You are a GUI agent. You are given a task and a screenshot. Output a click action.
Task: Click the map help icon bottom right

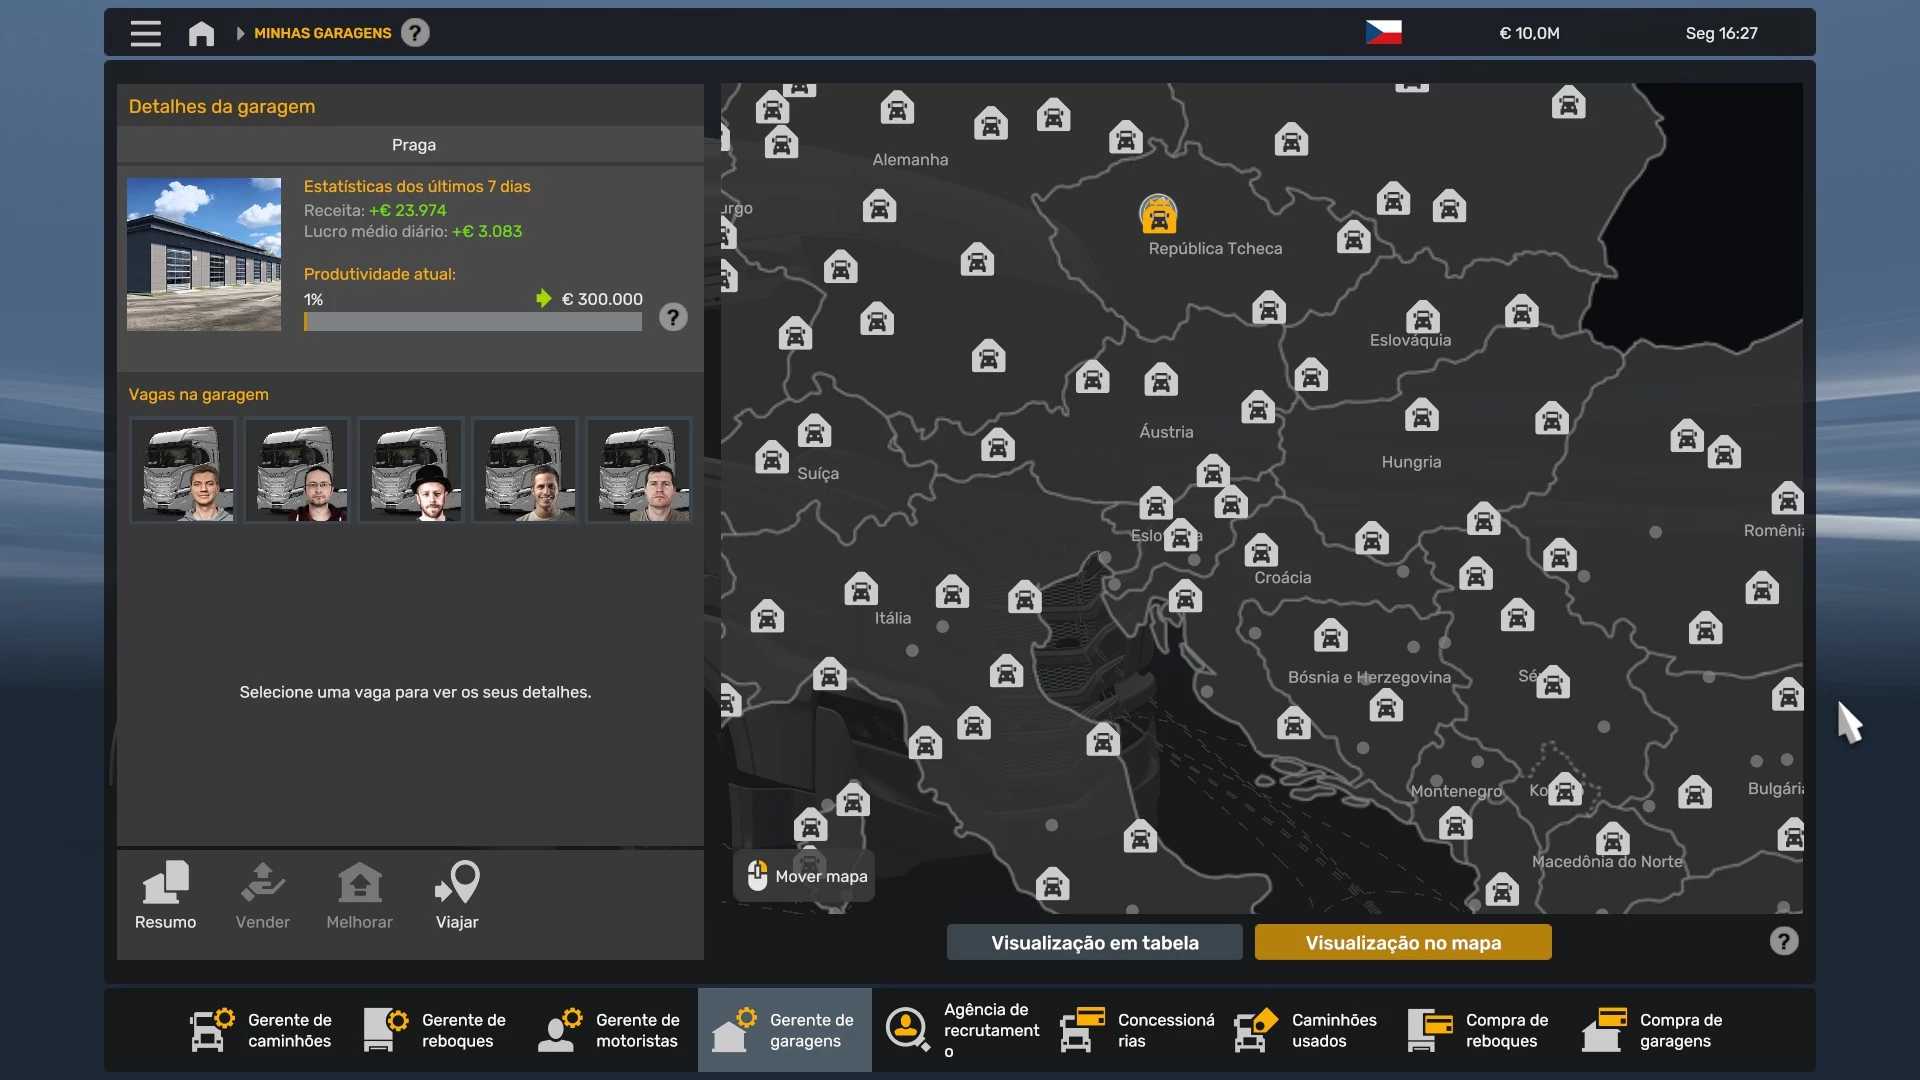pos(1783,941)
